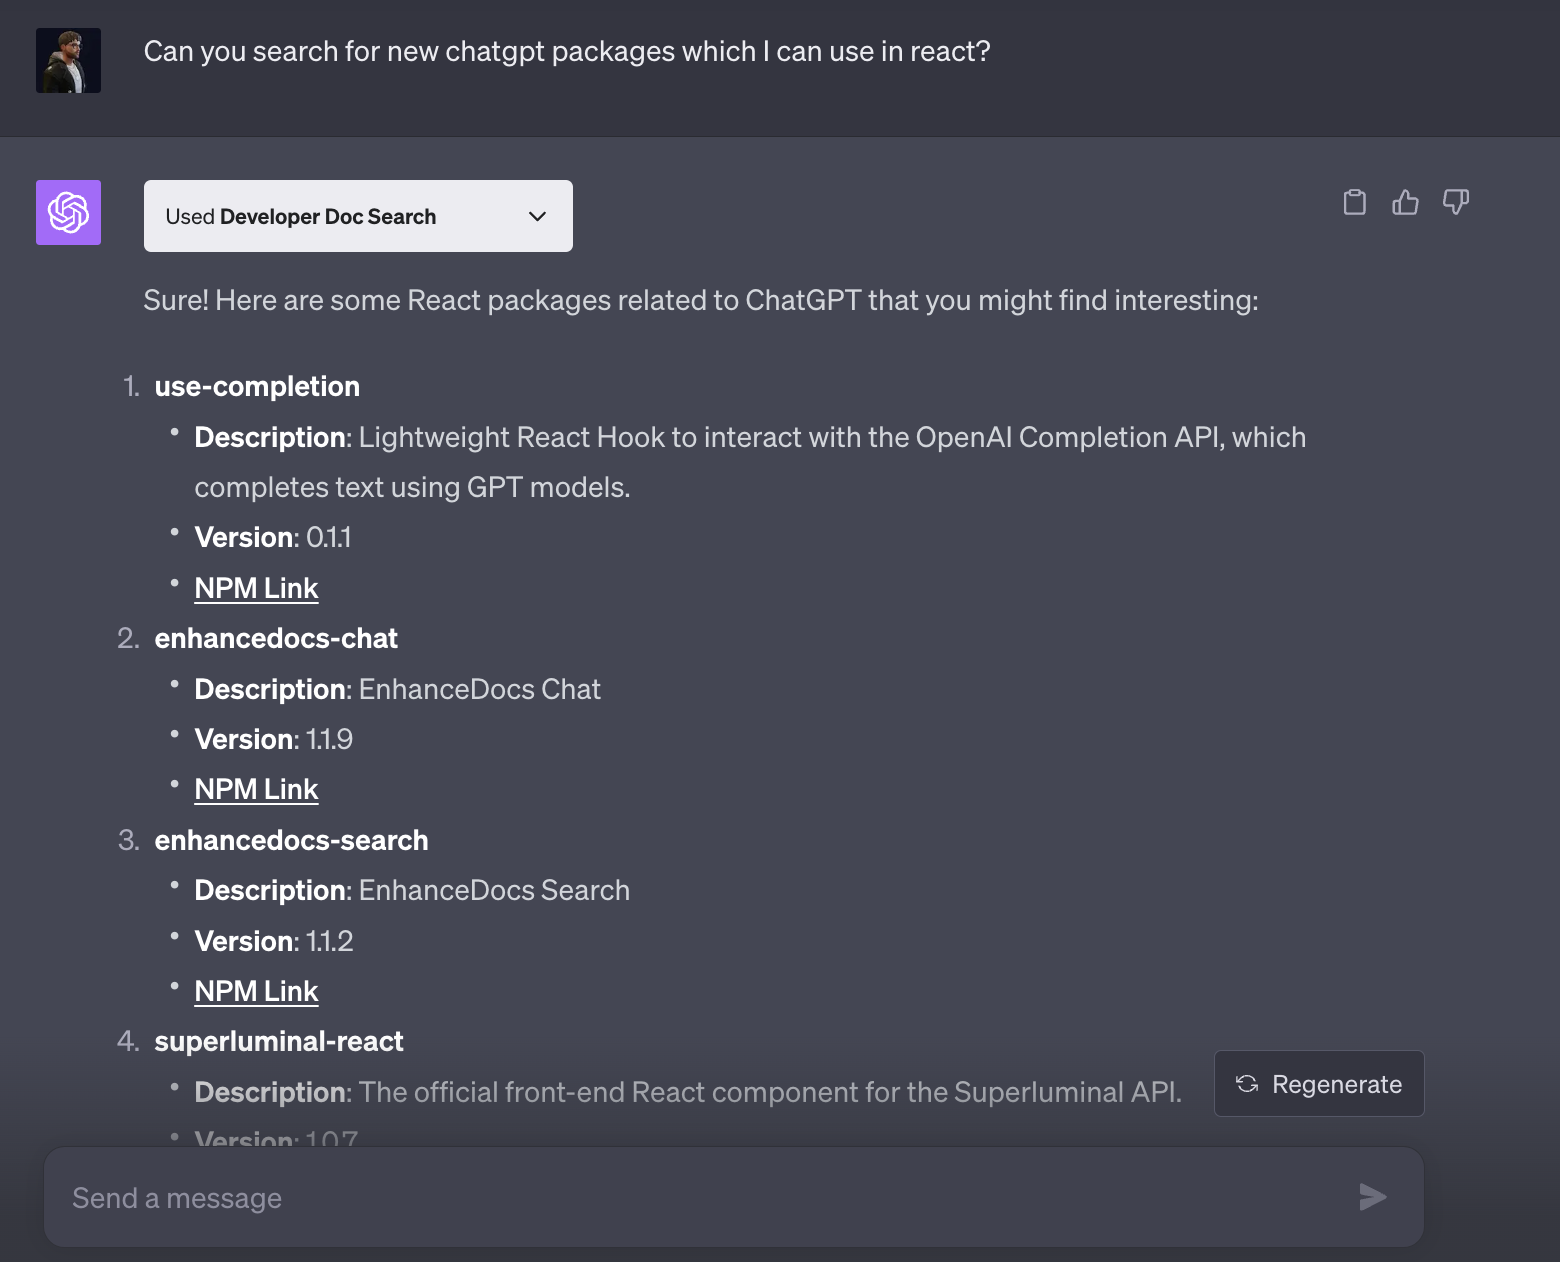The width and height of the screenshot is (1560, 1262).
Task: Click the enhancedocs-chat package name
Action: pyautogui.click(x=276, y=638)
